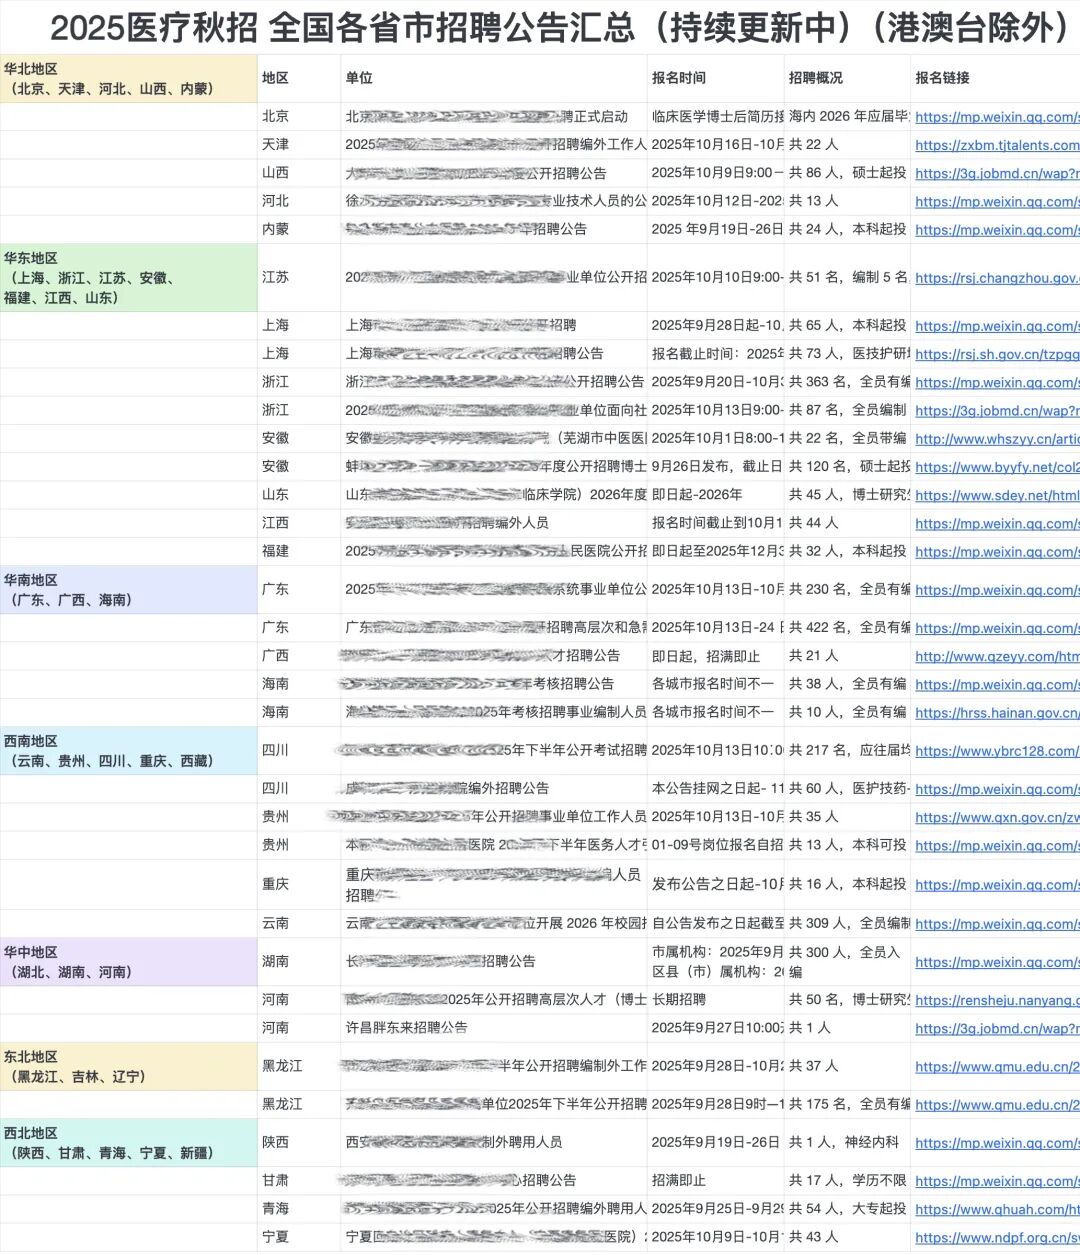Open the zxbm.tjtalents.com link for 天津
1080x1255 pixels.
pos(996,145)
